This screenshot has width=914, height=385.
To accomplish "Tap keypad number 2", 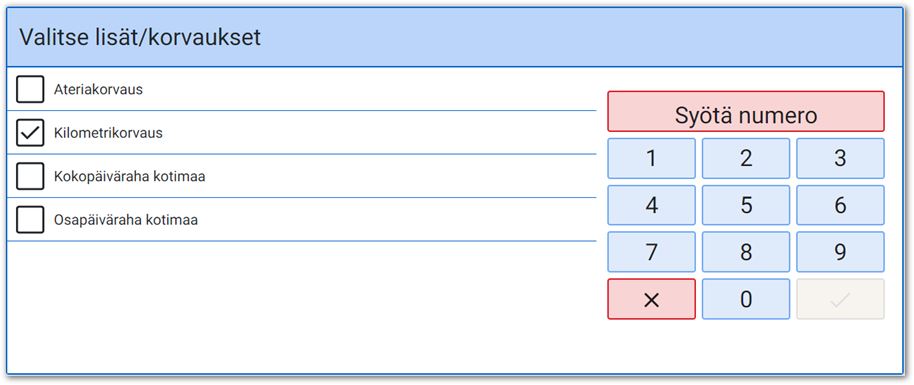I will pos(746,158).
